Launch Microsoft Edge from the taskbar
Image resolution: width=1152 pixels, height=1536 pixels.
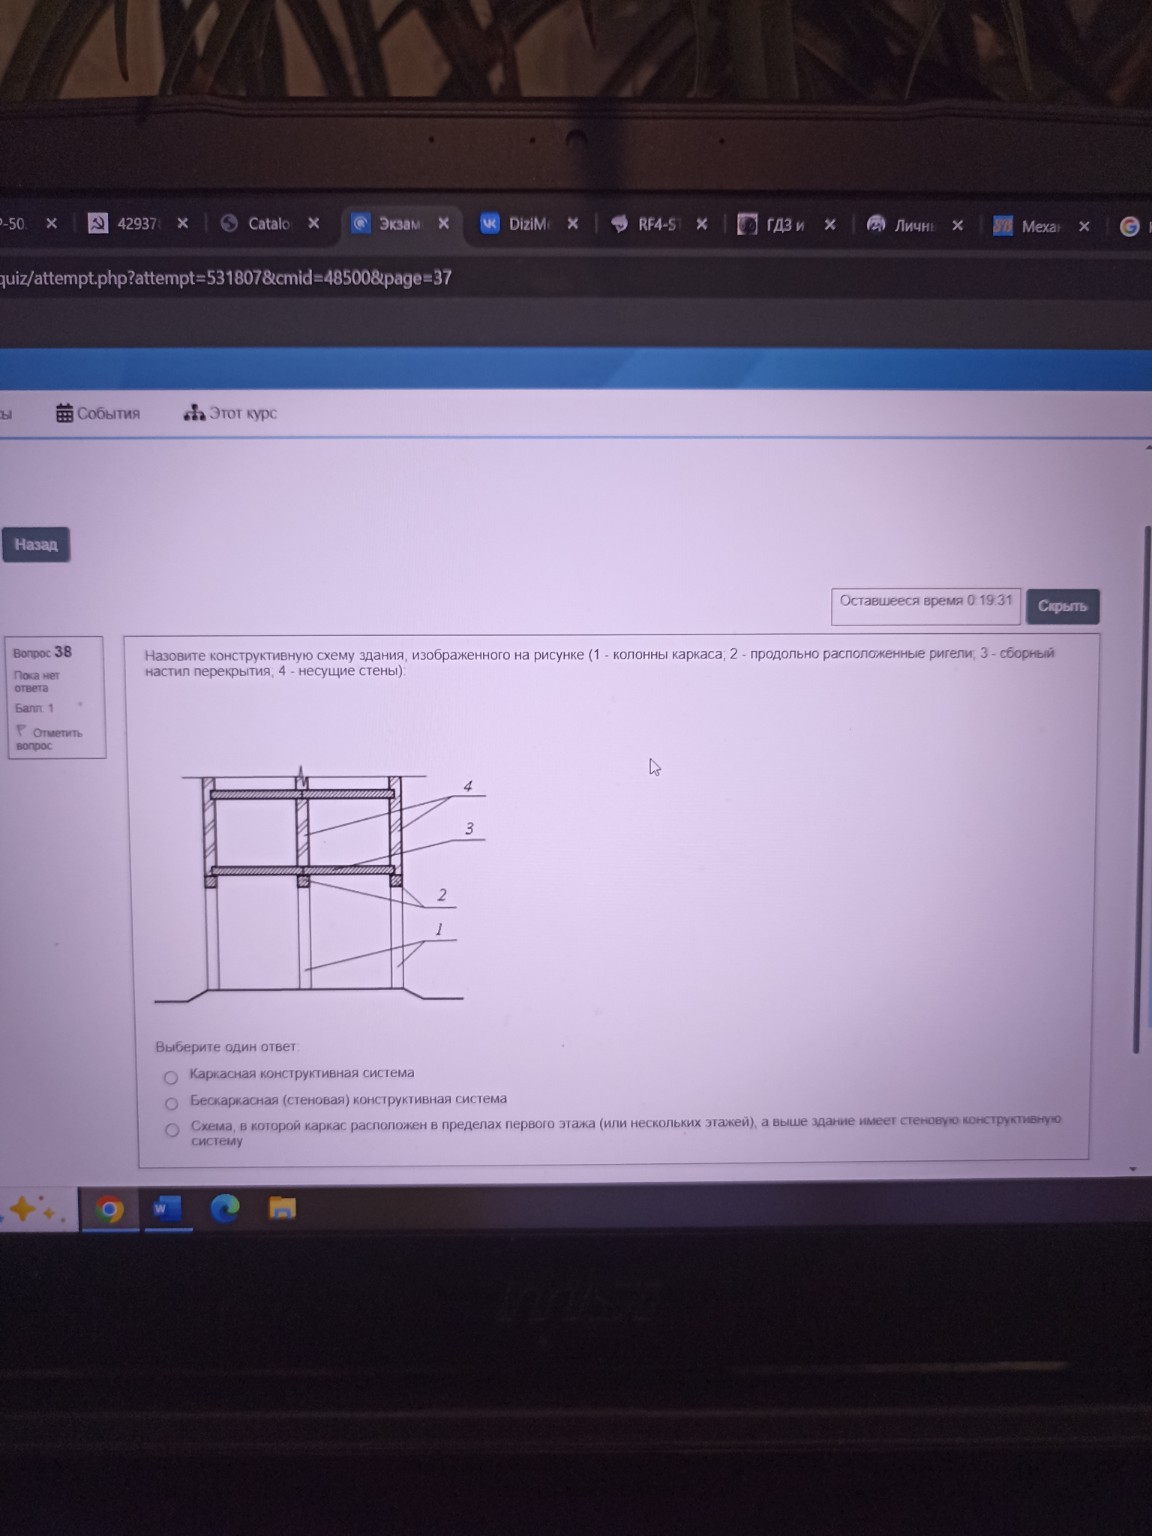click(225, 1209)
